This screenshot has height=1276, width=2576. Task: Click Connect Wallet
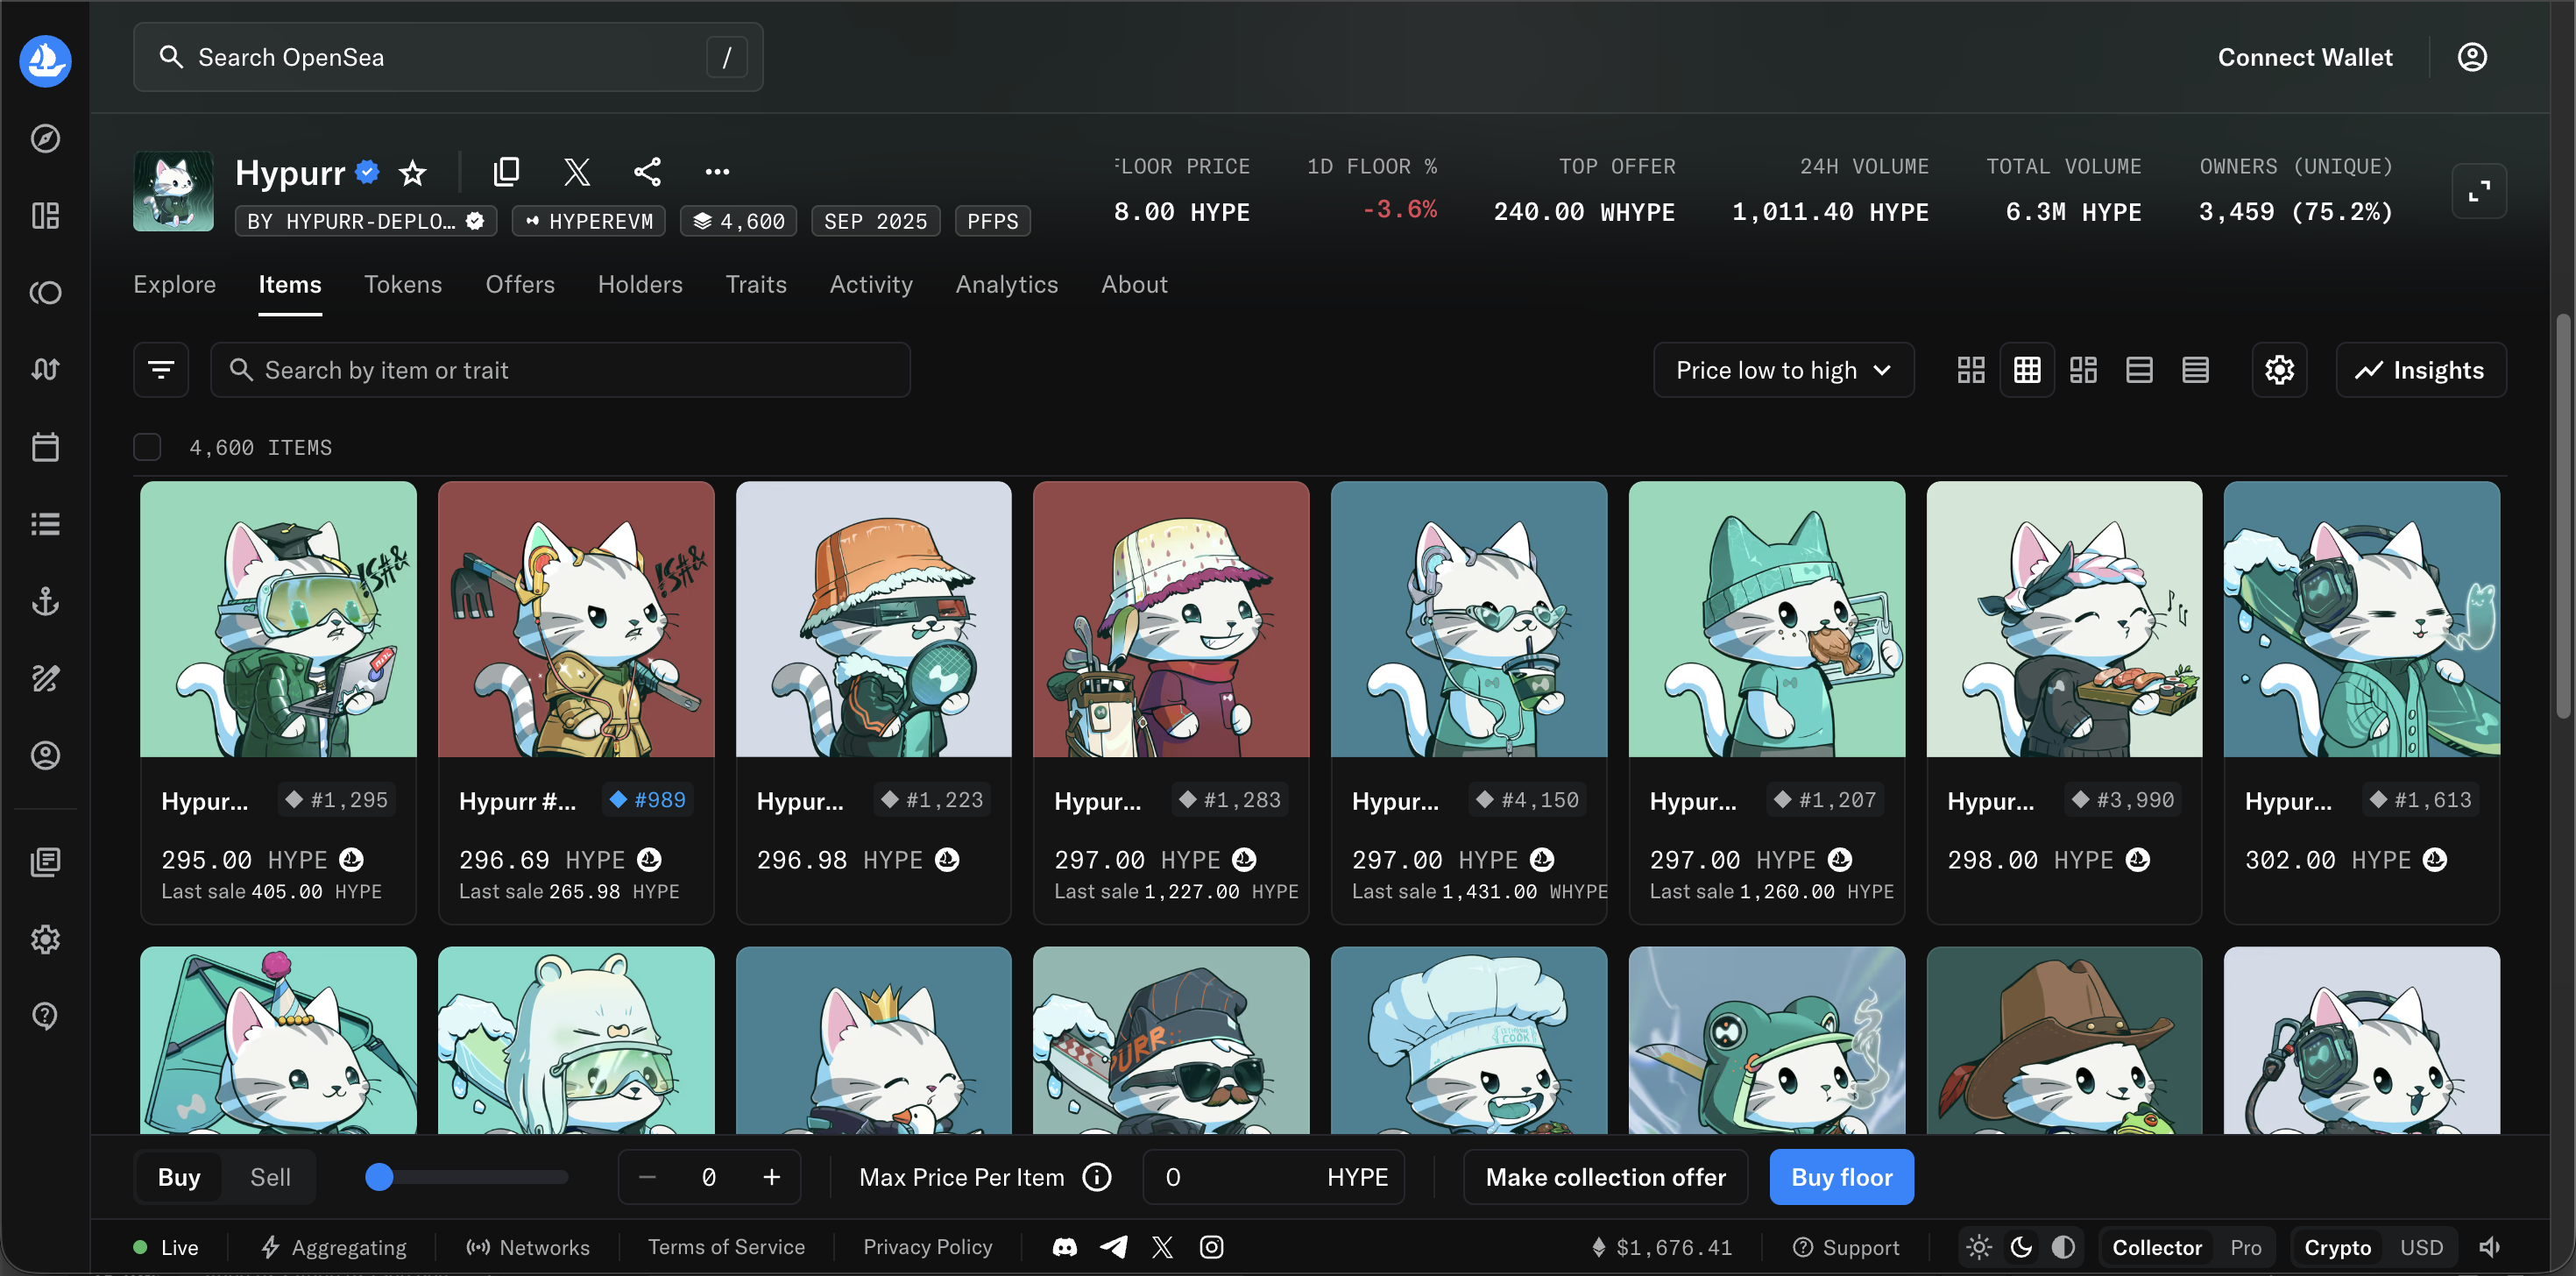coord(2305,57)
